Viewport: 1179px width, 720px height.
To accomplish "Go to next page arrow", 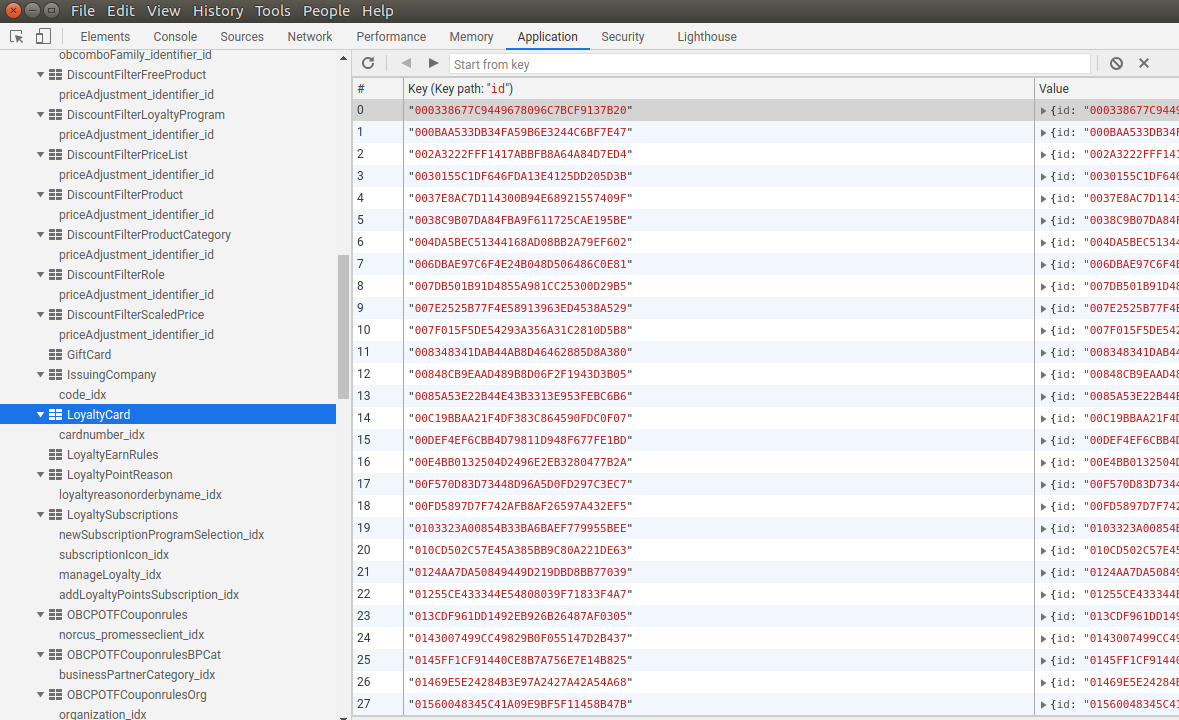I will [x=433, y=64].
